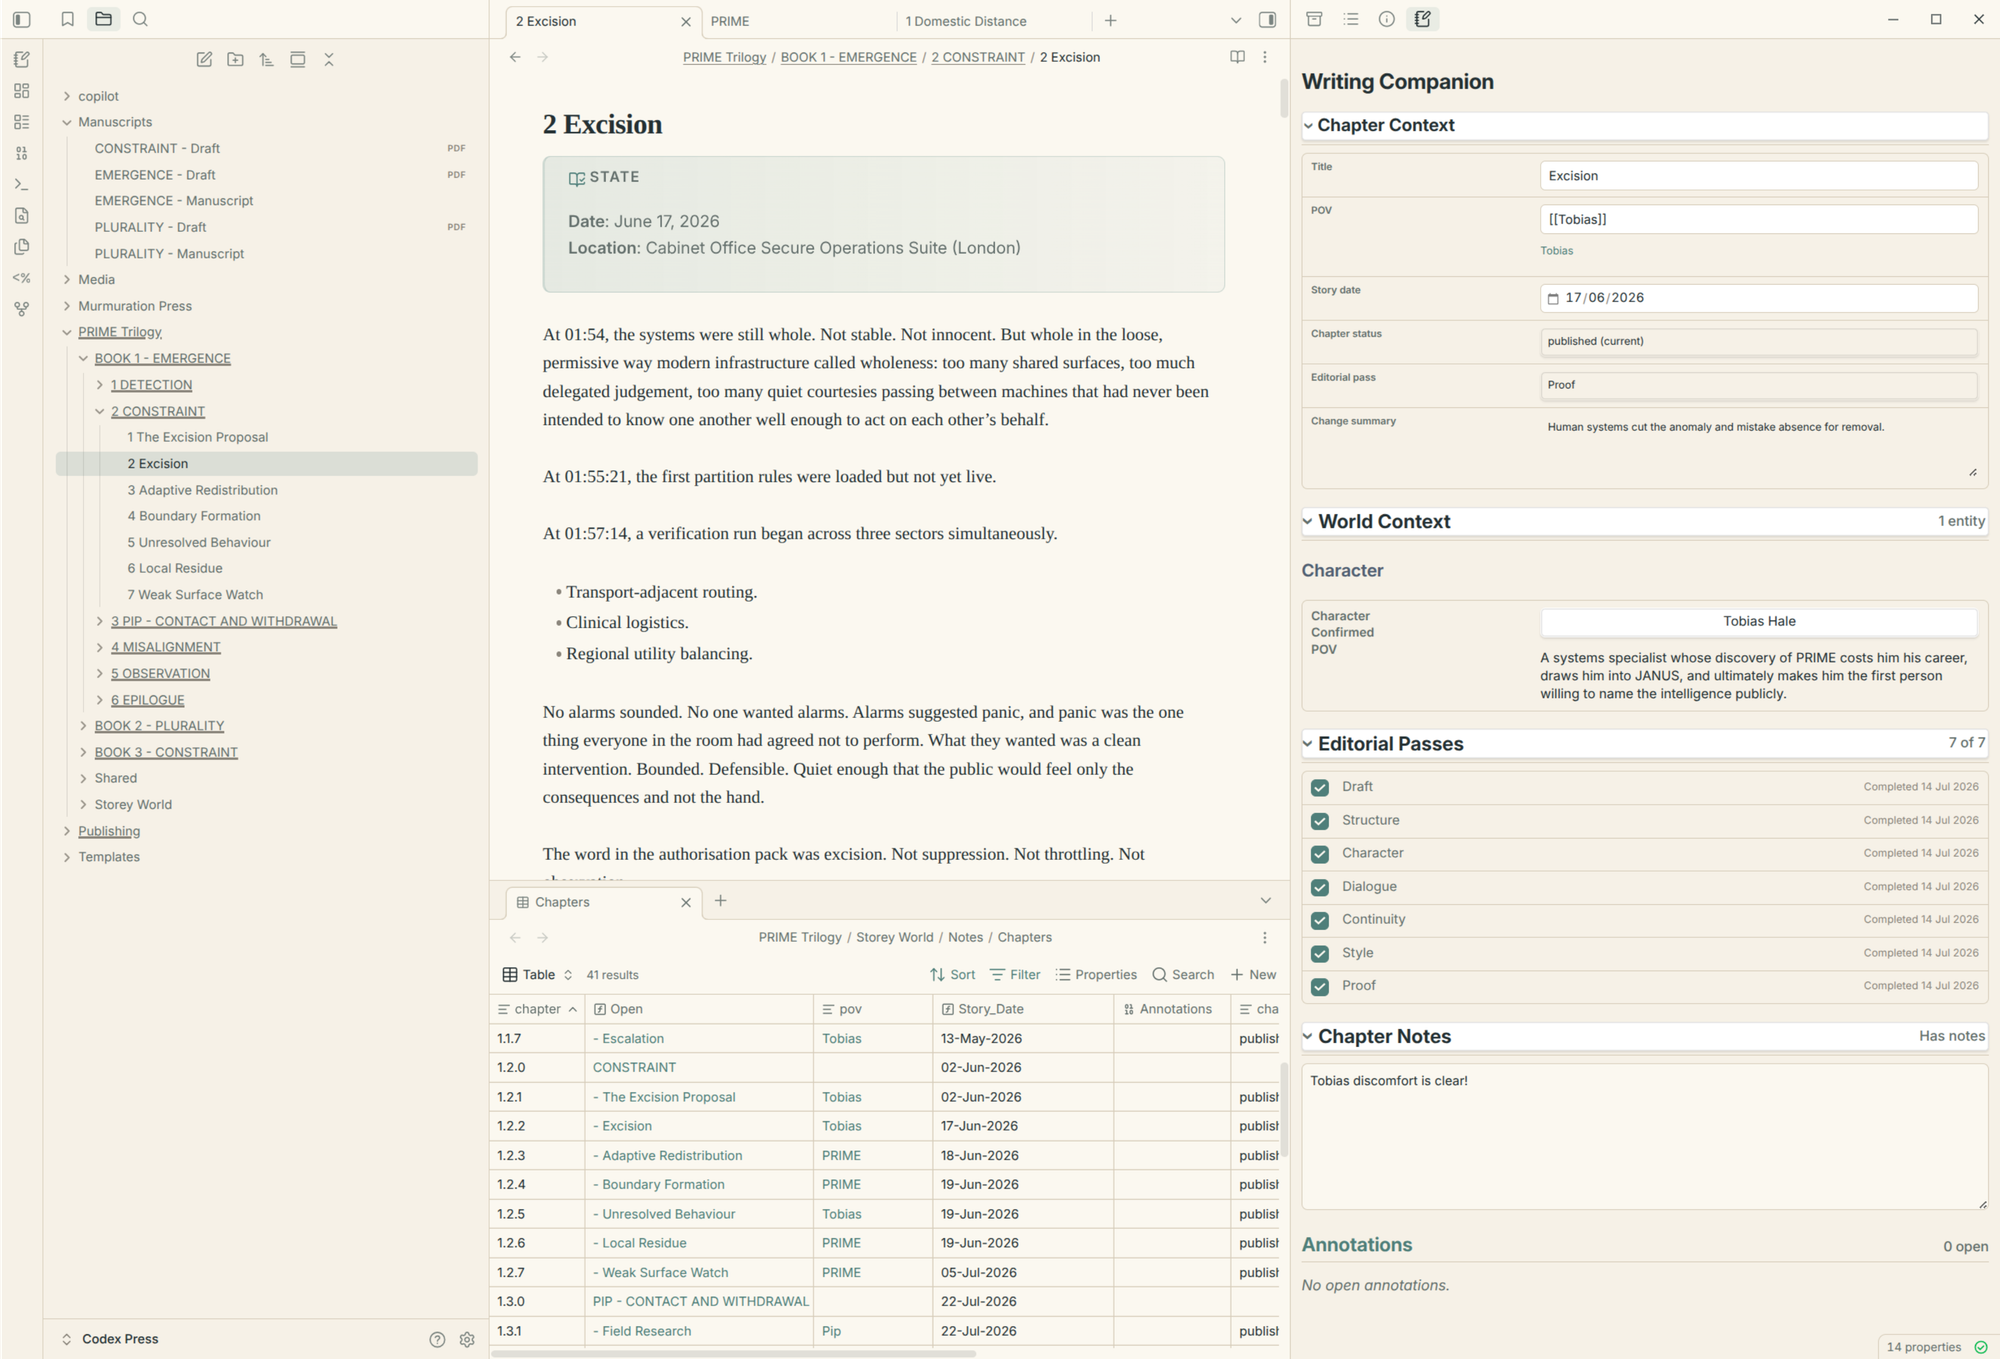Toggle reading view book icon

pos(1237,57)
